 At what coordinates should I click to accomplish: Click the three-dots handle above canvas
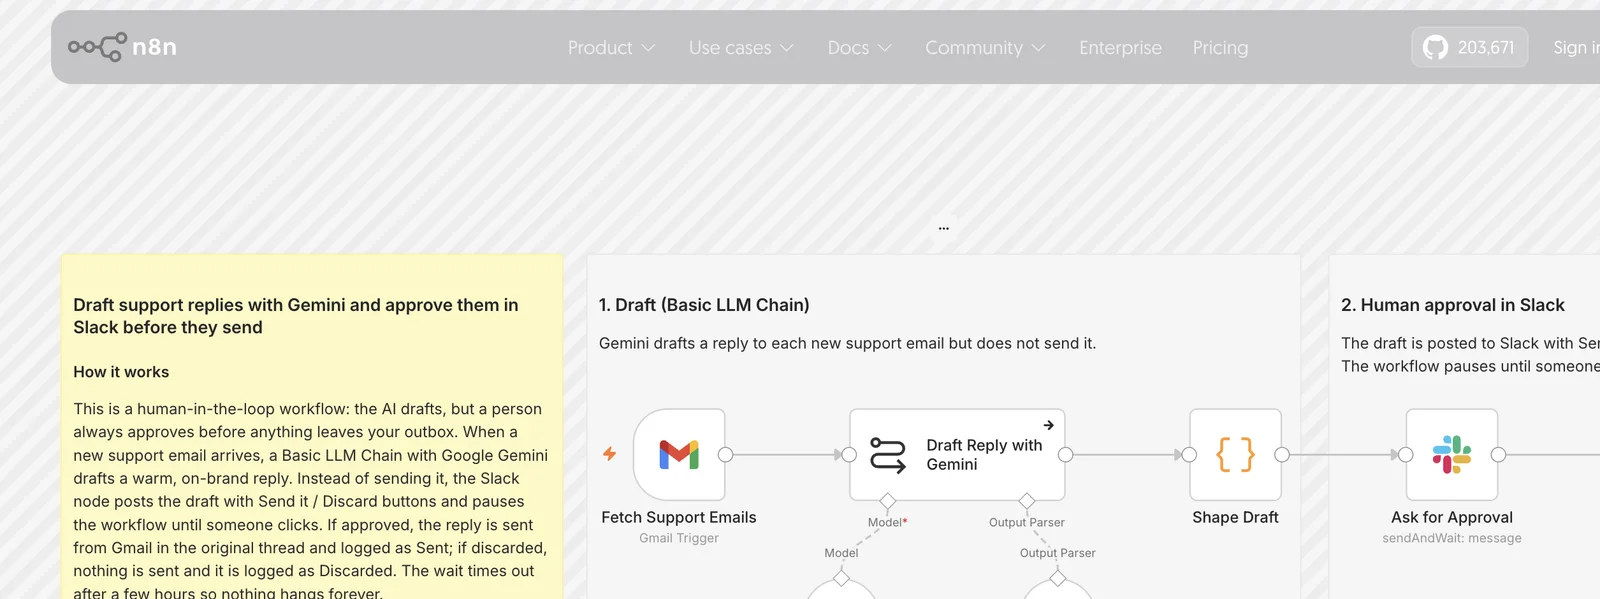[943, 228]
